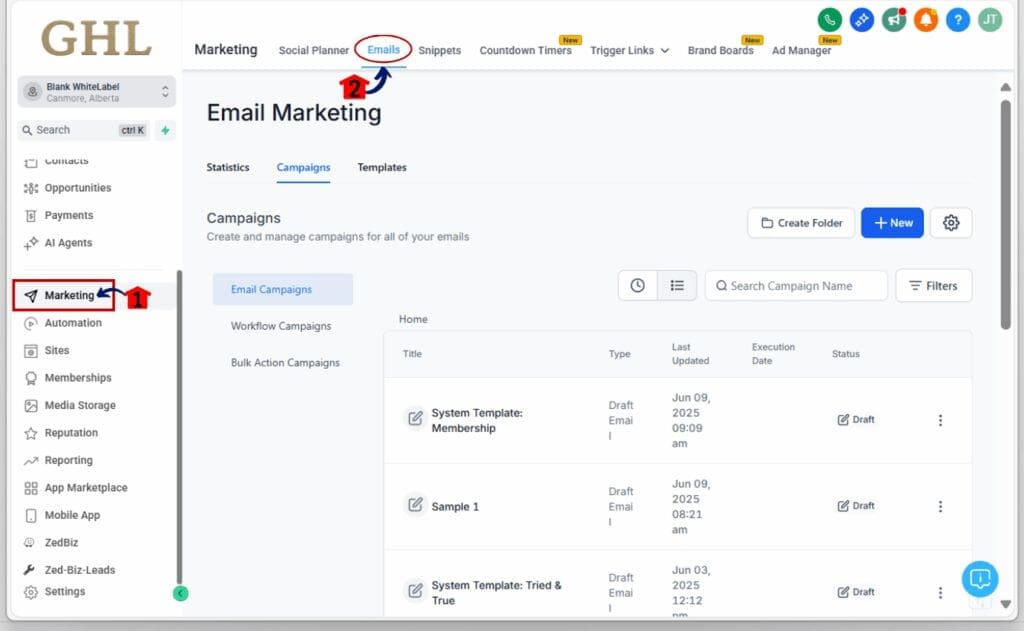Click the Status column header

(846, 354)
